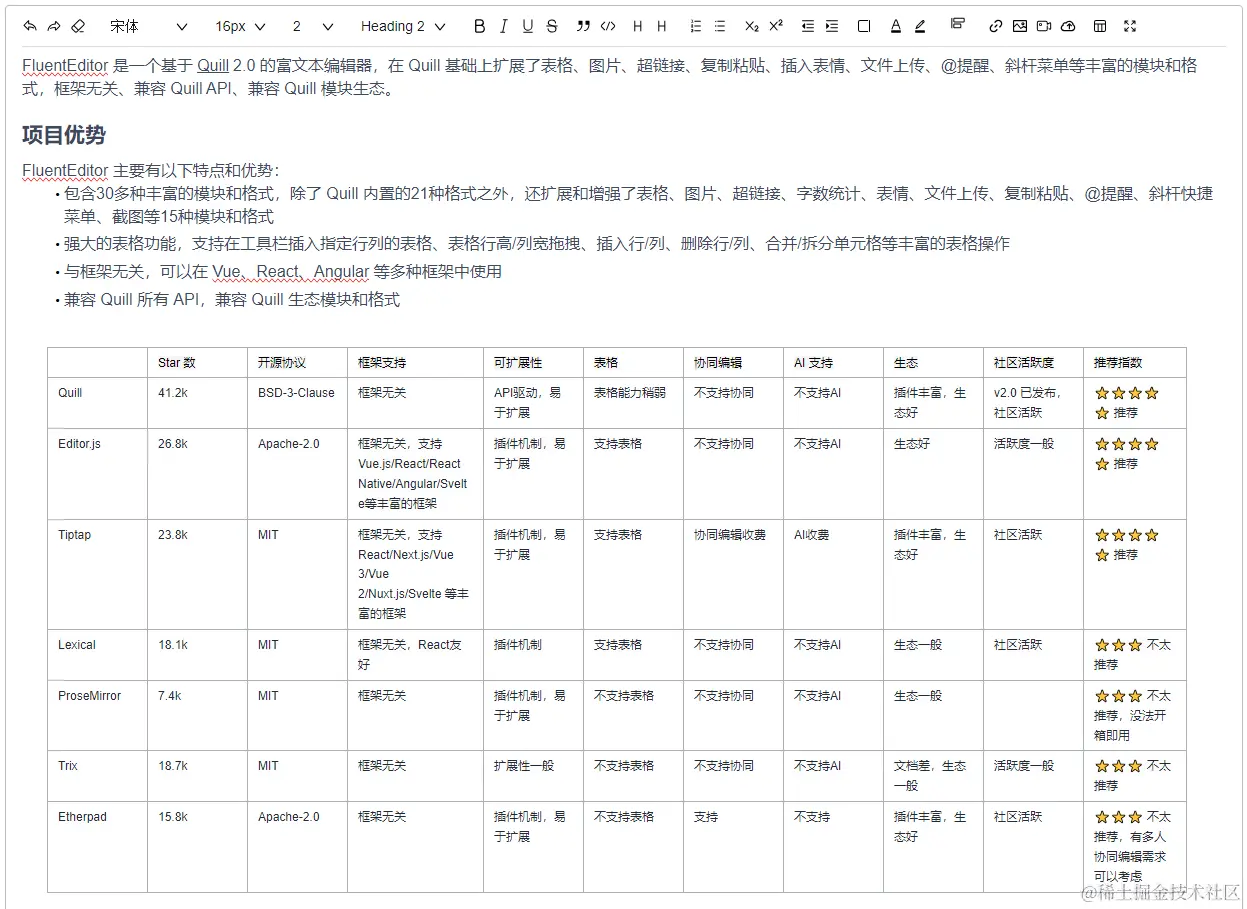The width and height of the screenshot is (1247, 909).
Task: Decrease the paragraph indent
Action: pos(808,26)
